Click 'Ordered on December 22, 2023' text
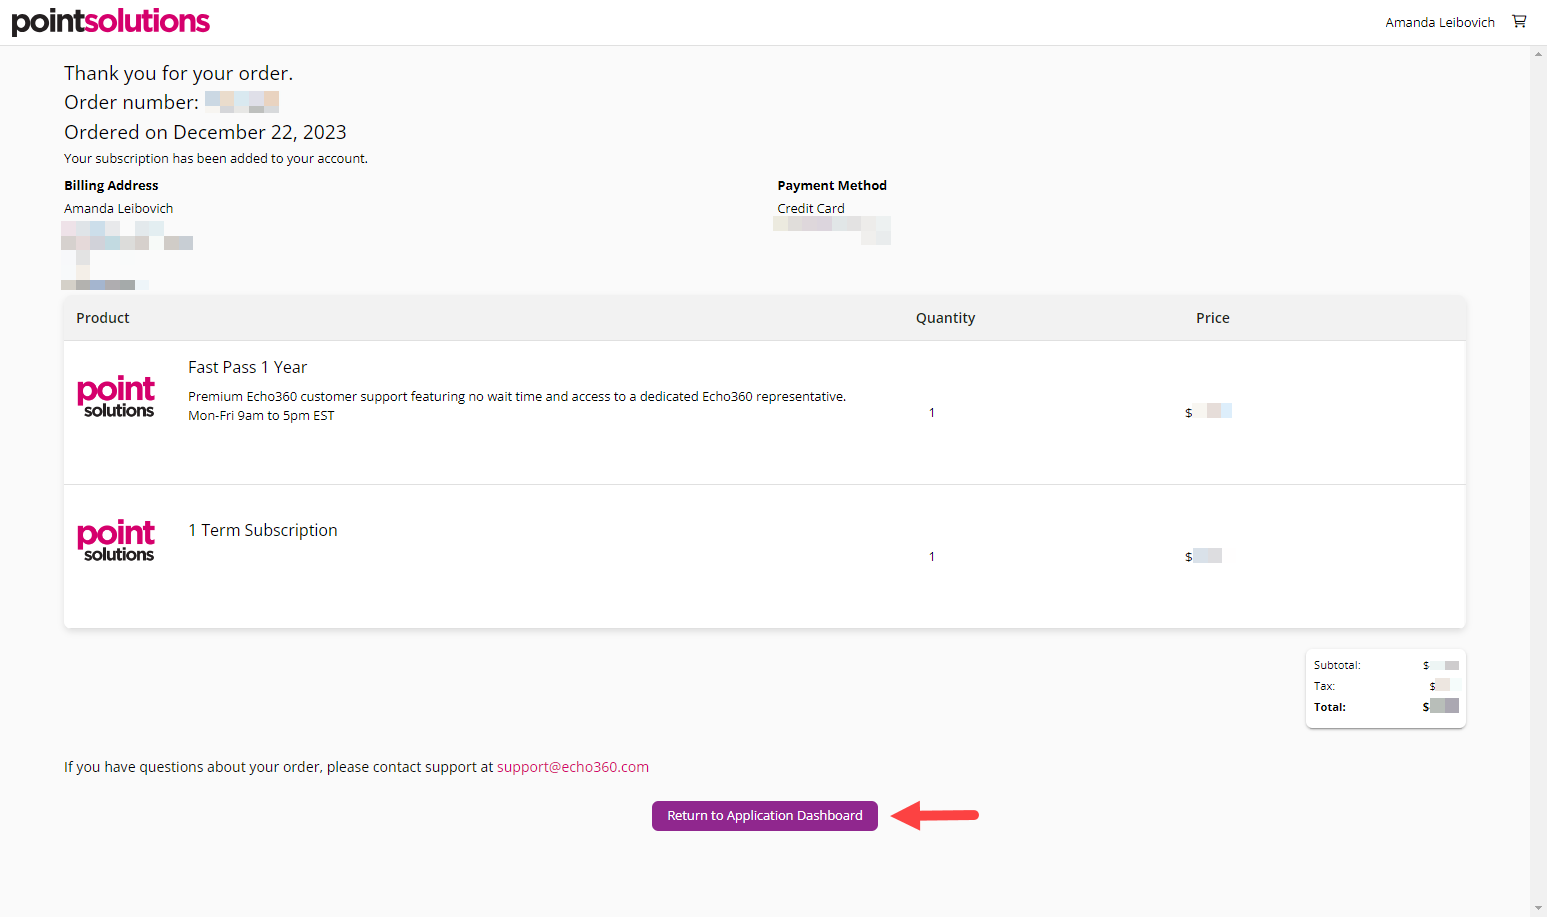 pyautogui.click(x=205, y=132)
